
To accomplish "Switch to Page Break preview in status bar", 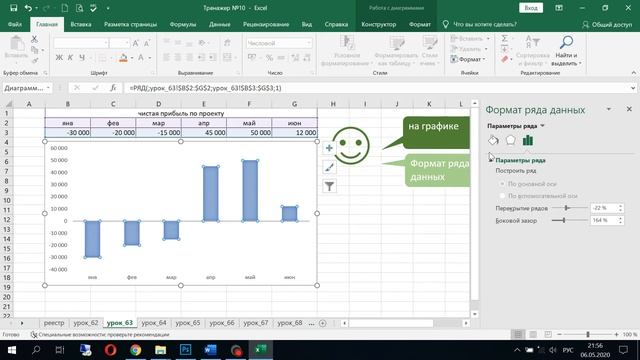I will 548,334.
